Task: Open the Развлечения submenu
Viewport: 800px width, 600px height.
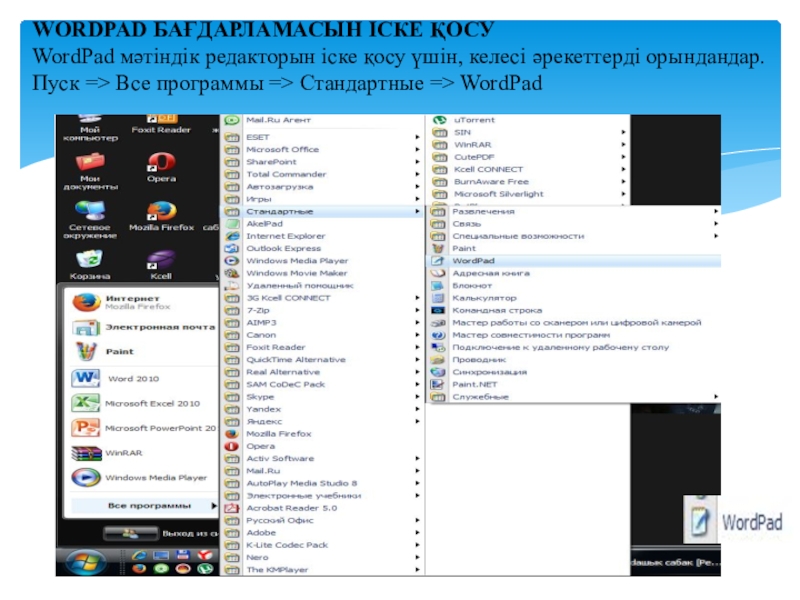Action: [574, 211]
